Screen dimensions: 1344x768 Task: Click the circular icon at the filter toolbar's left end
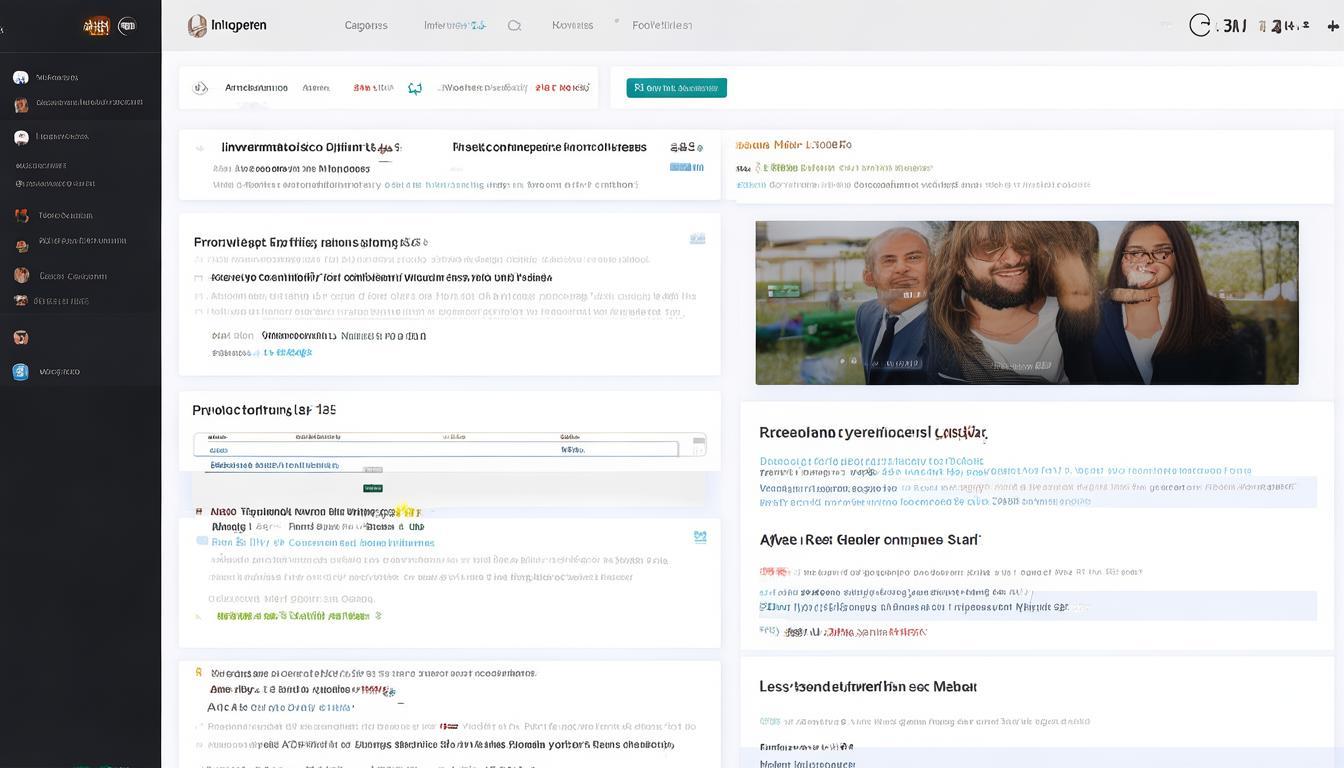[x=200, y=88]
